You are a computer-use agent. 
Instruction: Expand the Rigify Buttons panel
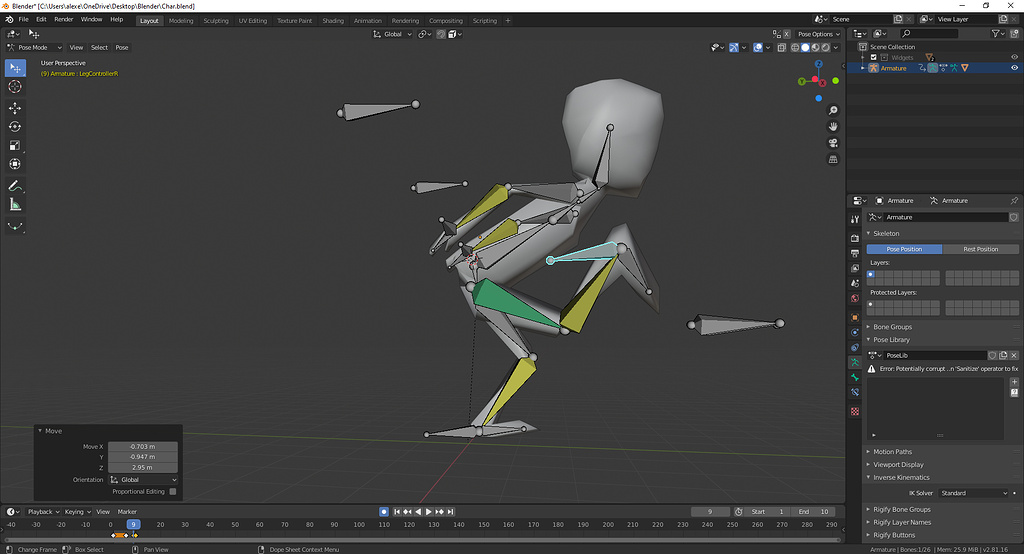(893, 535)
